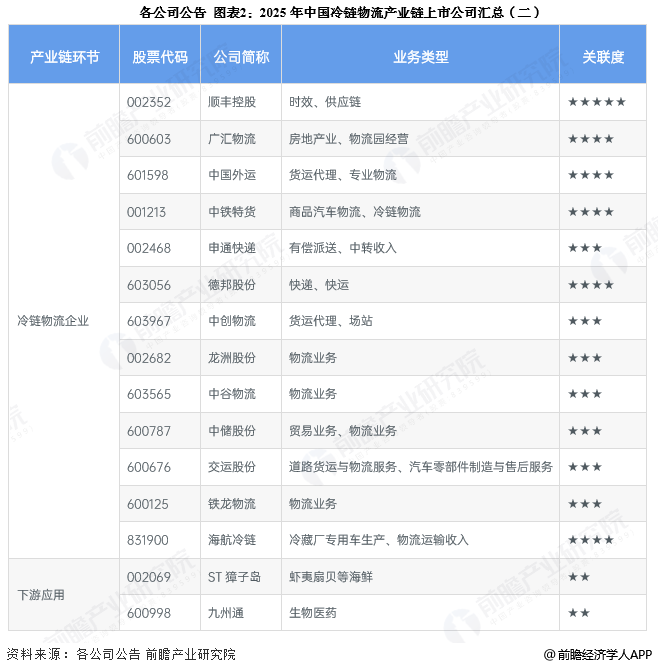658x666 pixels.
Task: Select company name 中谷物流
Action: [232, 394]
